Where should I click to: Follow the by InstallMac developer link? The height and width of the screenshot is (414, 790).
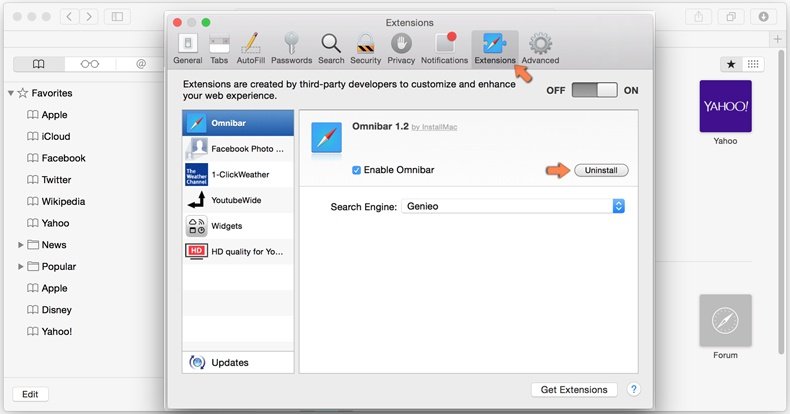(x=434, y=127)
